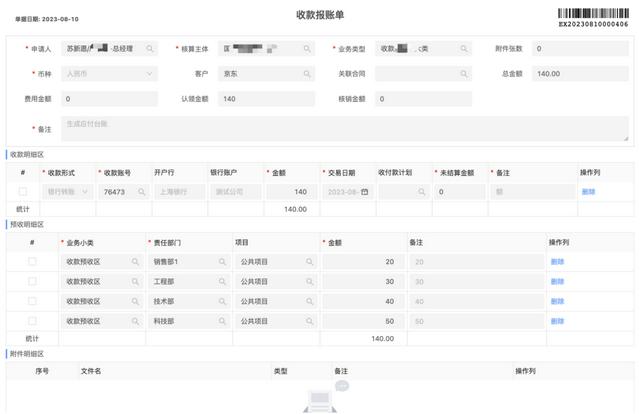Click the 总金额 140.00 field
640x414 pixels.
(580, 74)
